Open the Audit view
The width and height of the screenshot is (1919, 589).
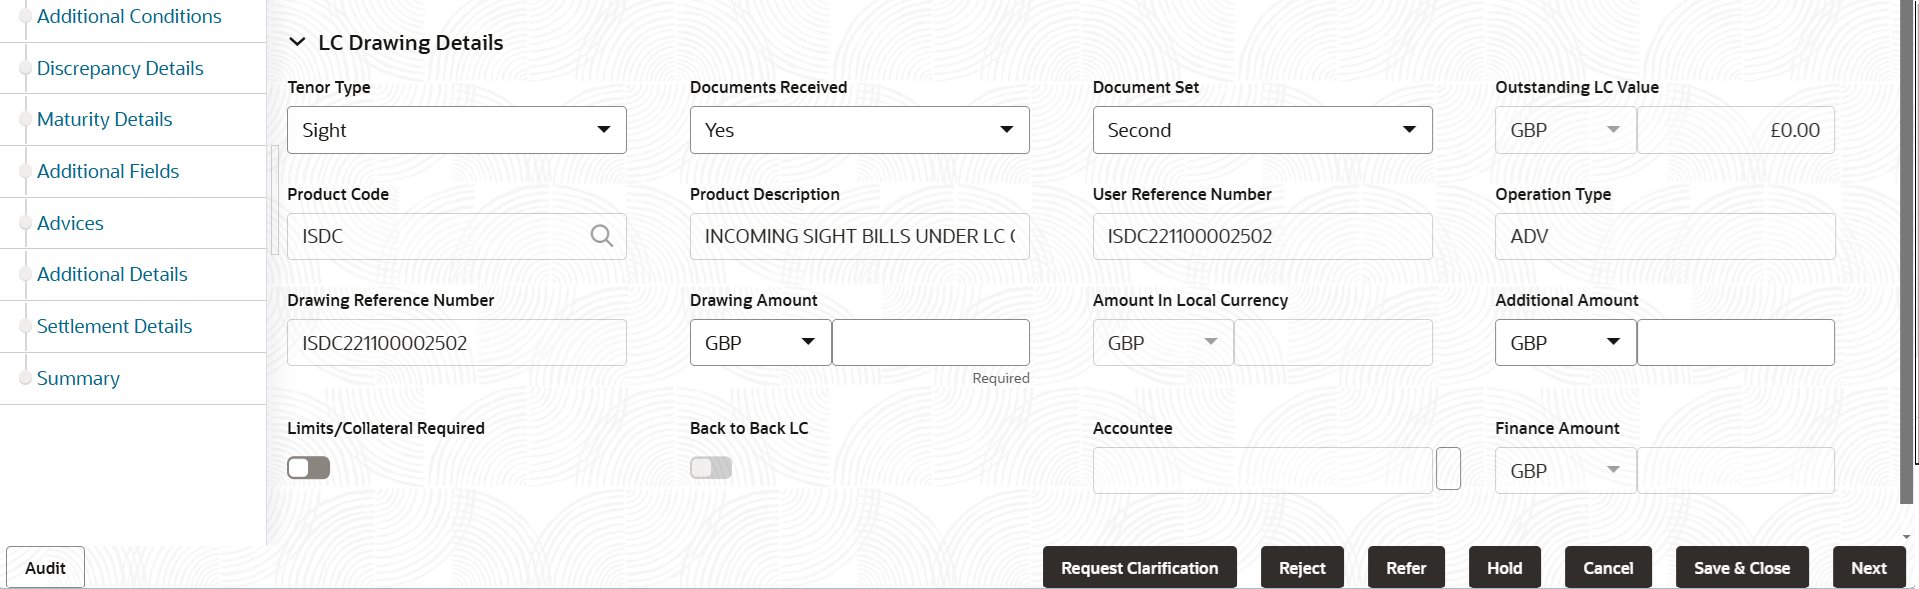(x=45, y=567)
